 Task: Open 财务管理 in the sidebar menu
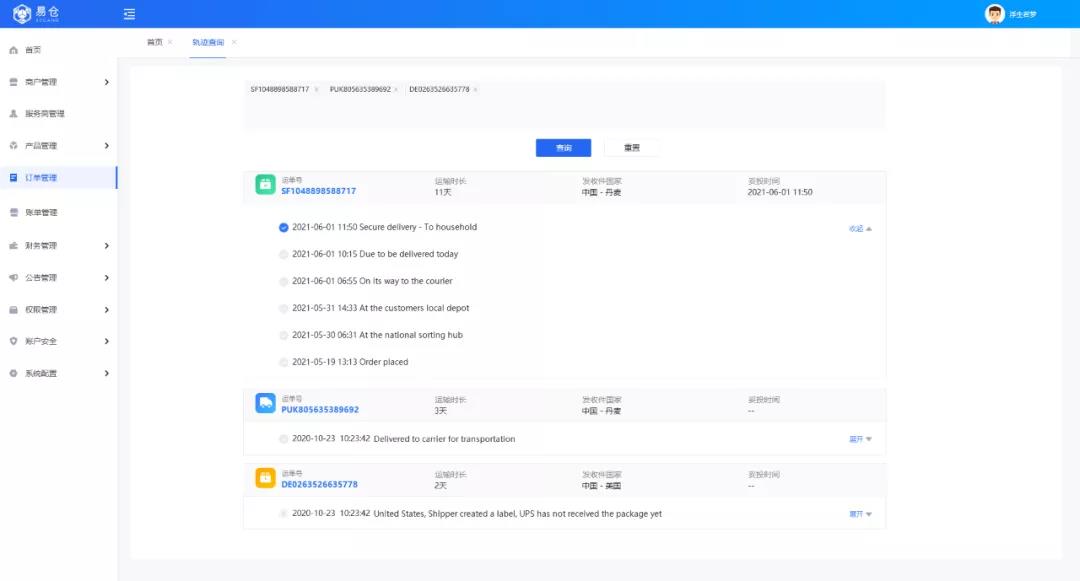coord(42,245)
